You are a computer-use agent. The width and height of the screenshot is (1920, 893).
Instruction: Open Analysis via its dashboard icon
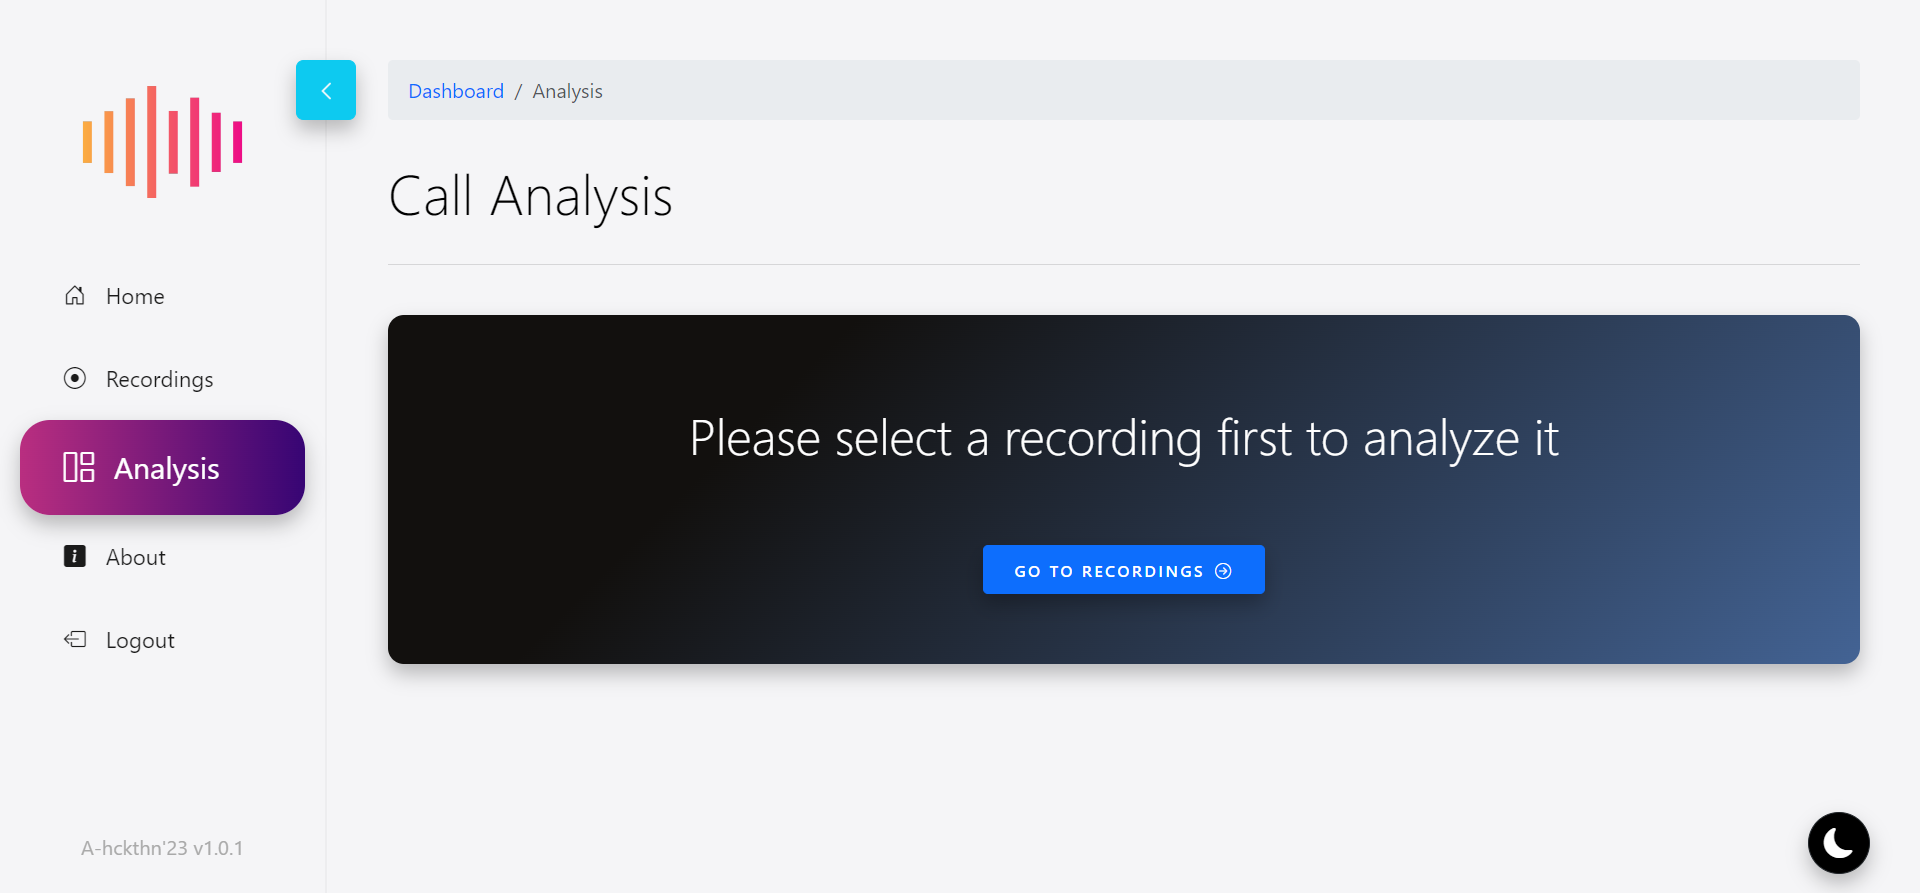80,466
